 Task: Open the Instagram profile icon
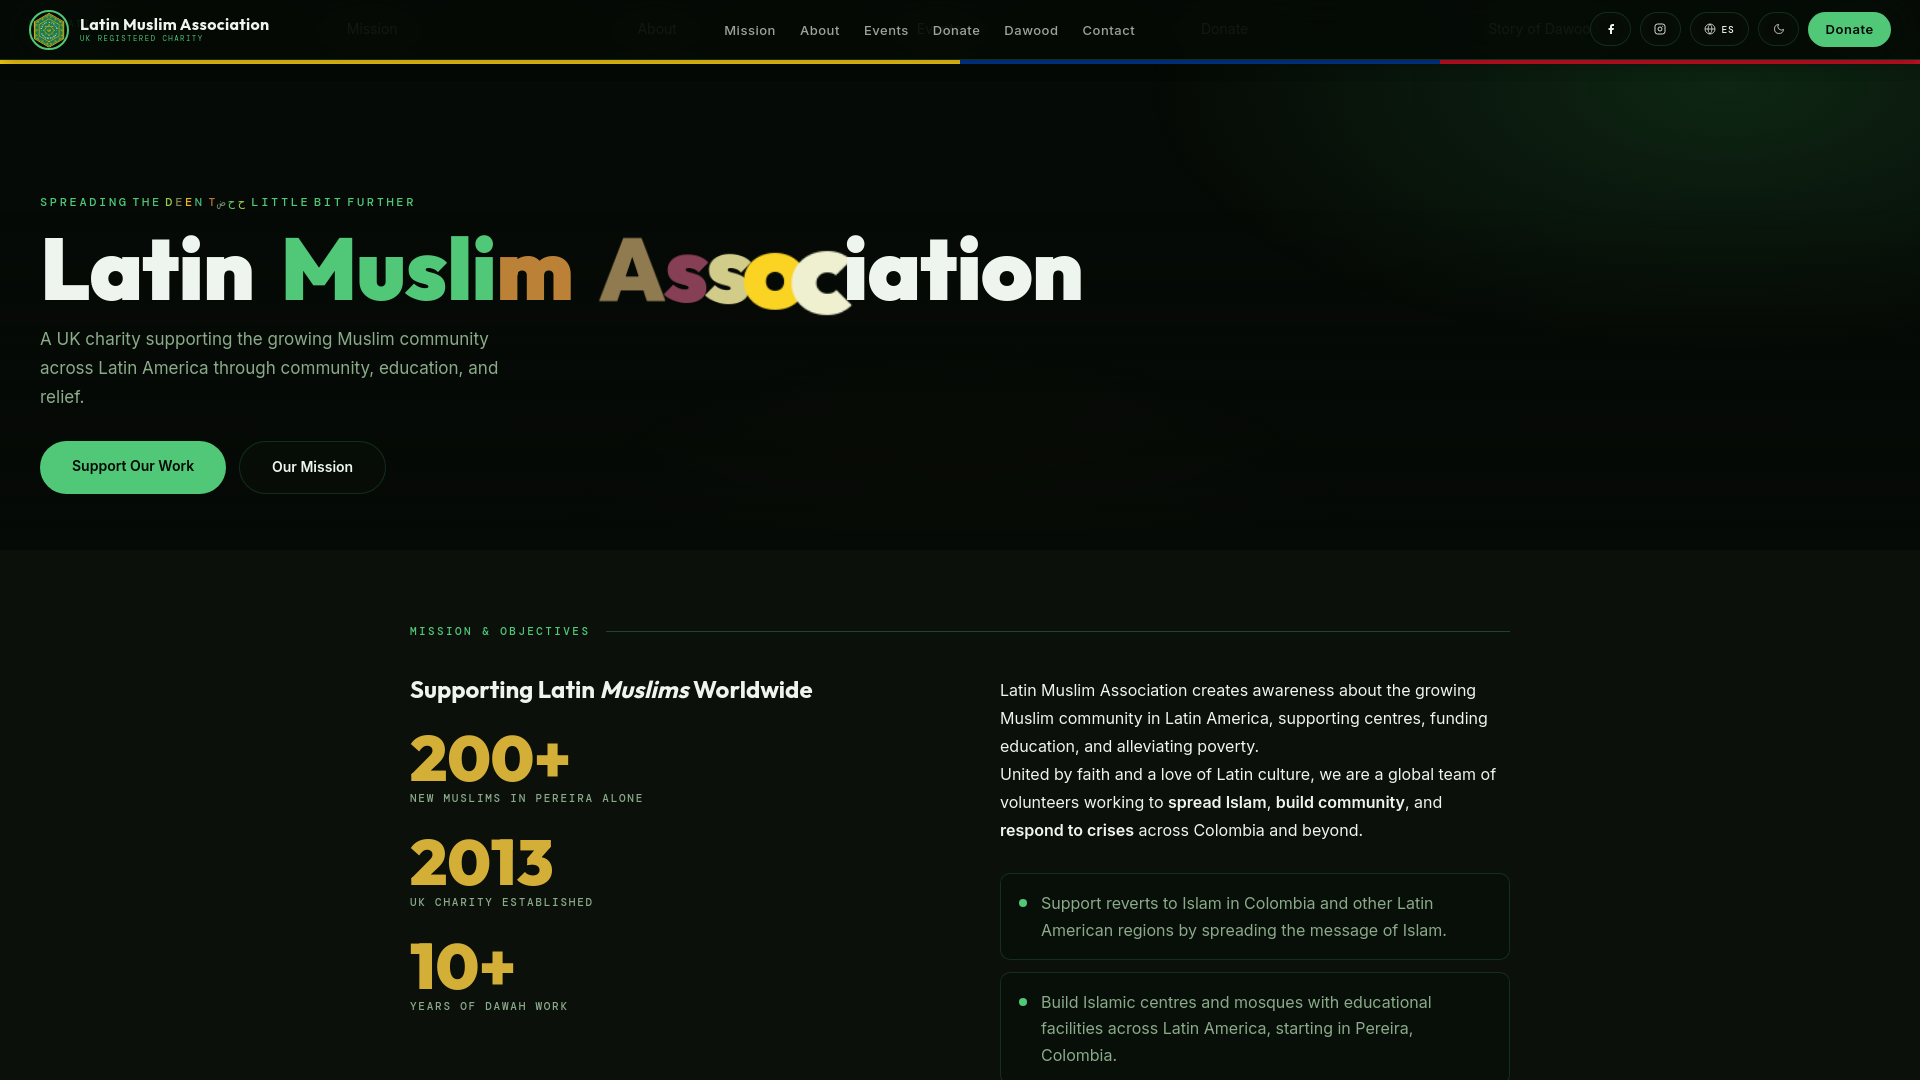click(x=1660, y=29)
